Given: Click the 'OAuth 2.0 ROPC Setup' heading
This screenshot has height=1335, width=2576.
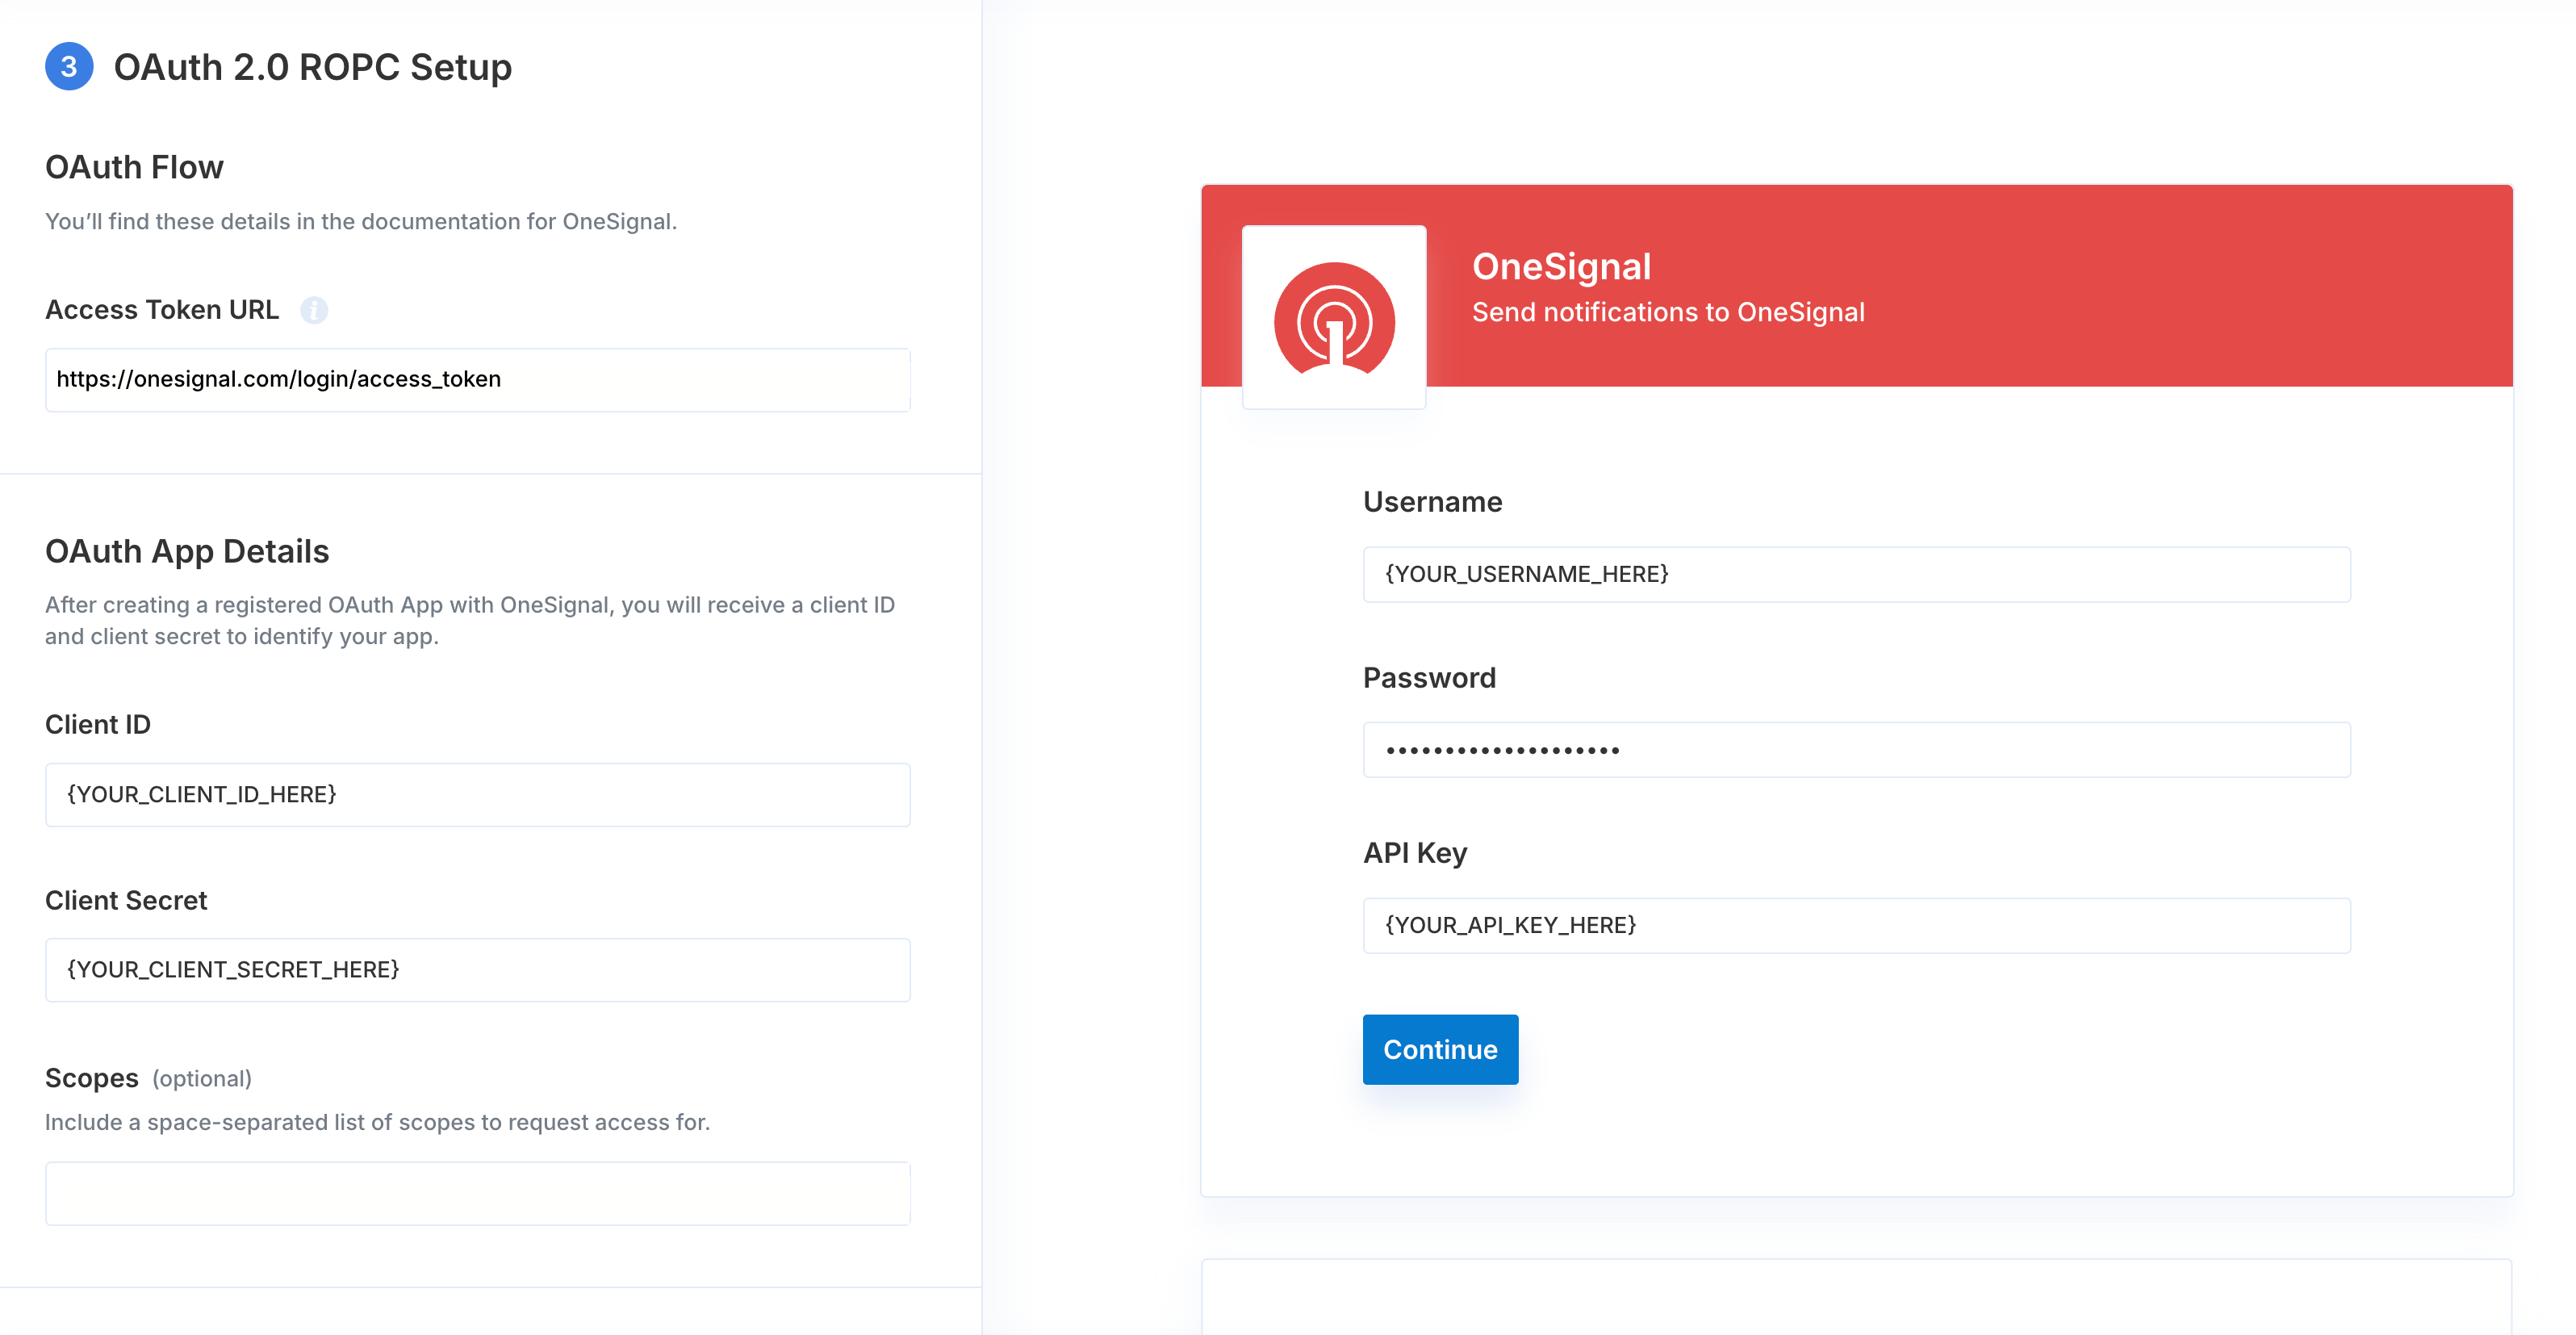Looking at the screenshot, I should click(312, 67).
